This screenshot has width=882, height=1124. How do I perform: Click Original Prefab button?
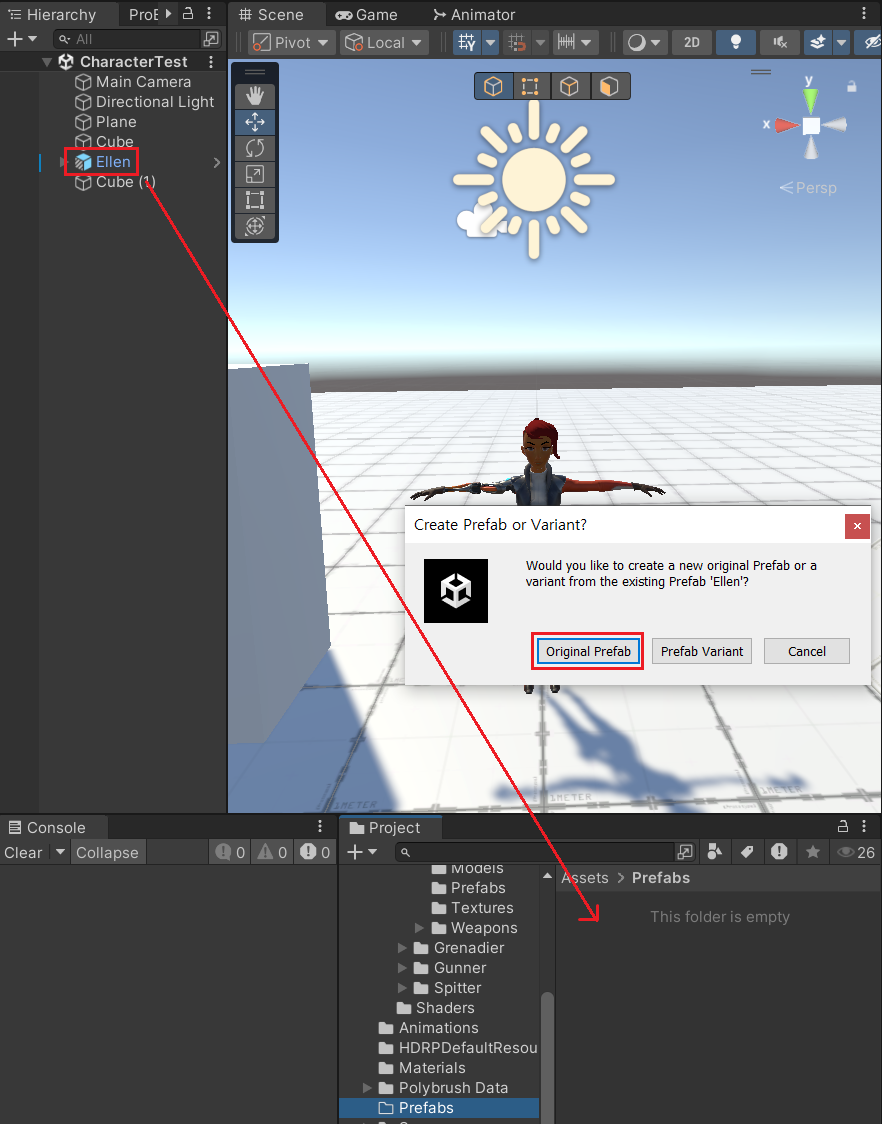588,652
